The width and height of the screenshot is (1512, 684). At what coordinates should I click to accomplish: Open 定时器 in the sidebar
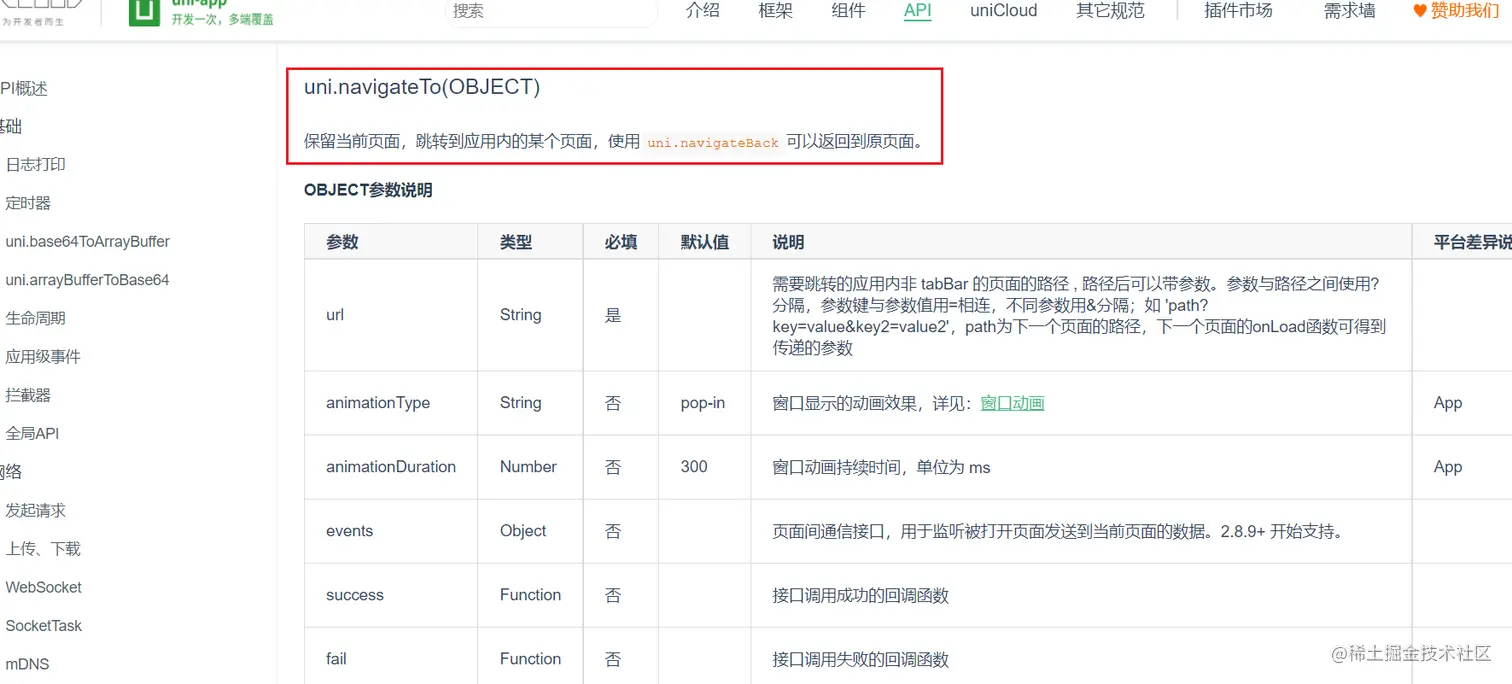(x=28, y=203)
